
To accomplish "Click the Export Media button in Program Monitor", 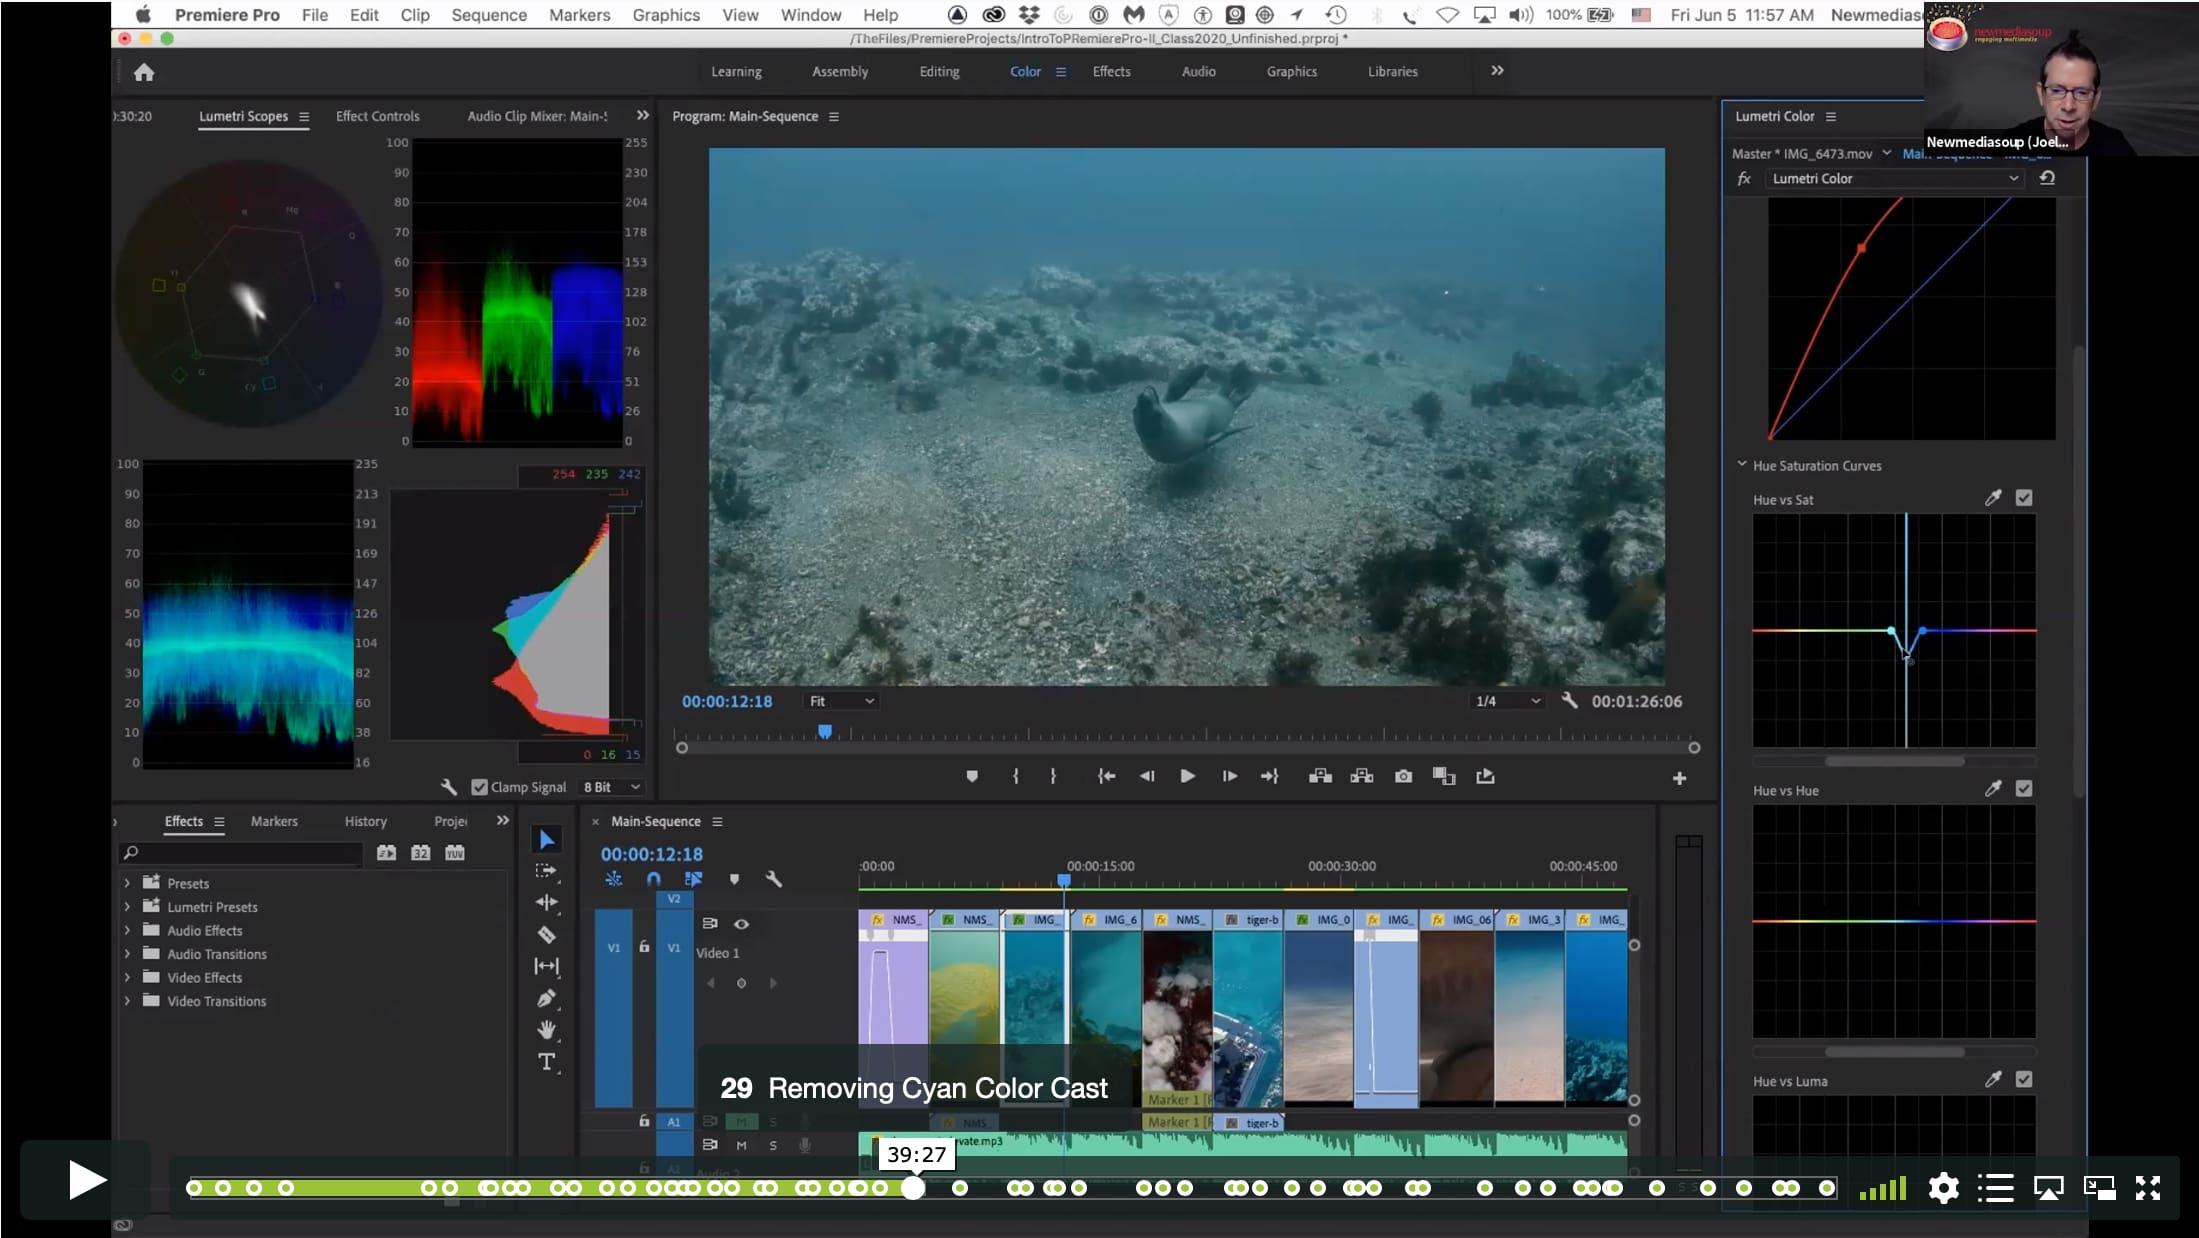I will pos(1485,776).
